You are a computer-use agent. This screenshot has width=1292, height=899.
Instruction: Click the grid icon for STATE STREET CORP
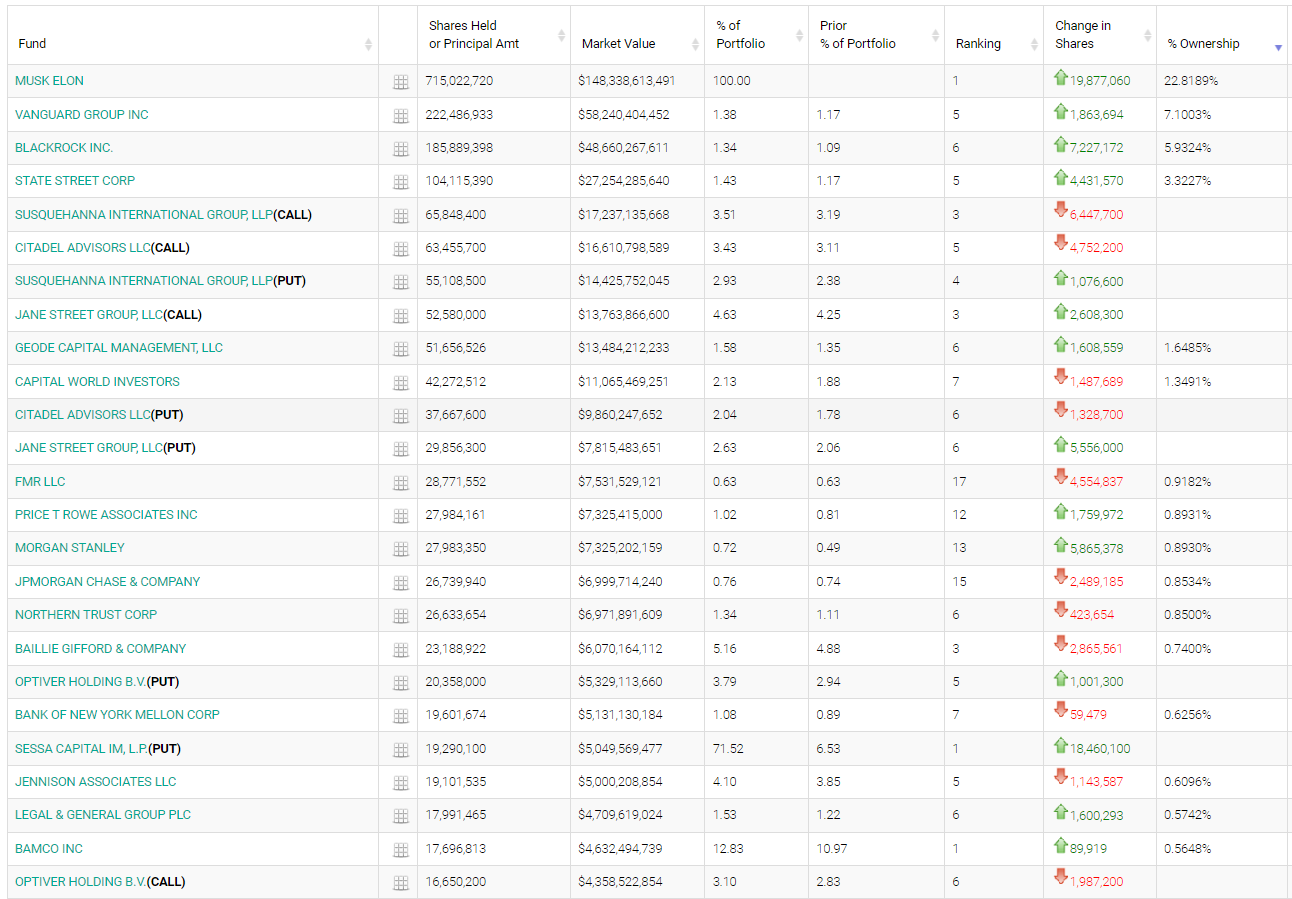click(401, 183)
